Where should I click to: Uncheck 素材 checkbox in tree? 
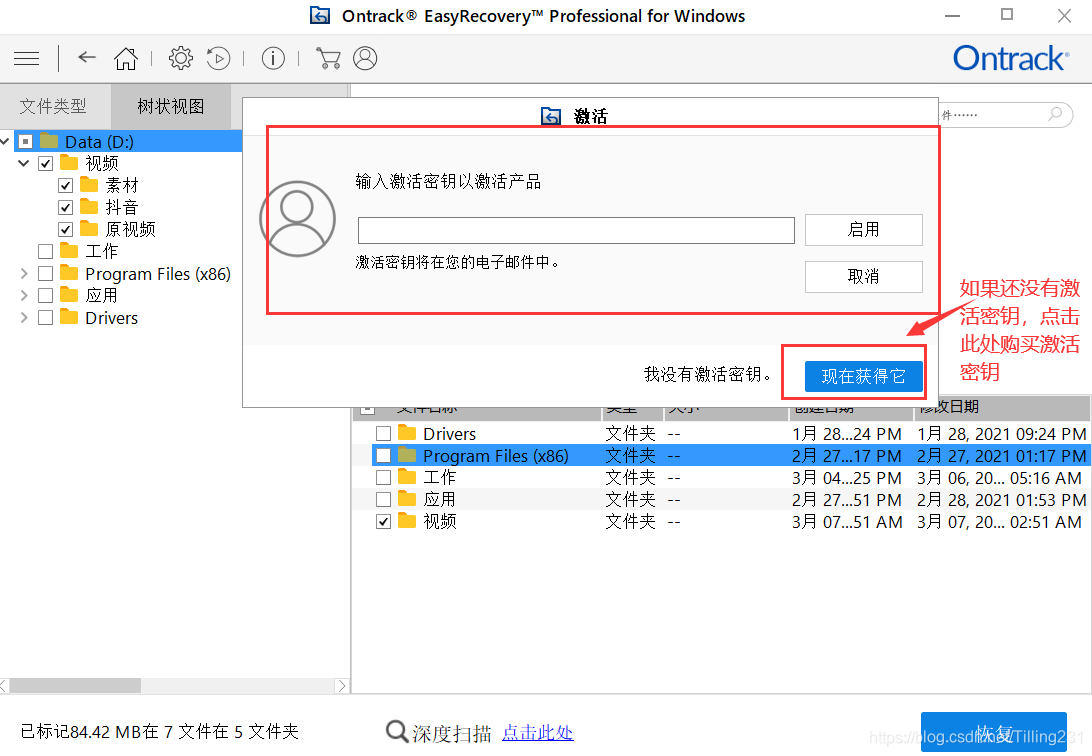click(x=65, y=186)
